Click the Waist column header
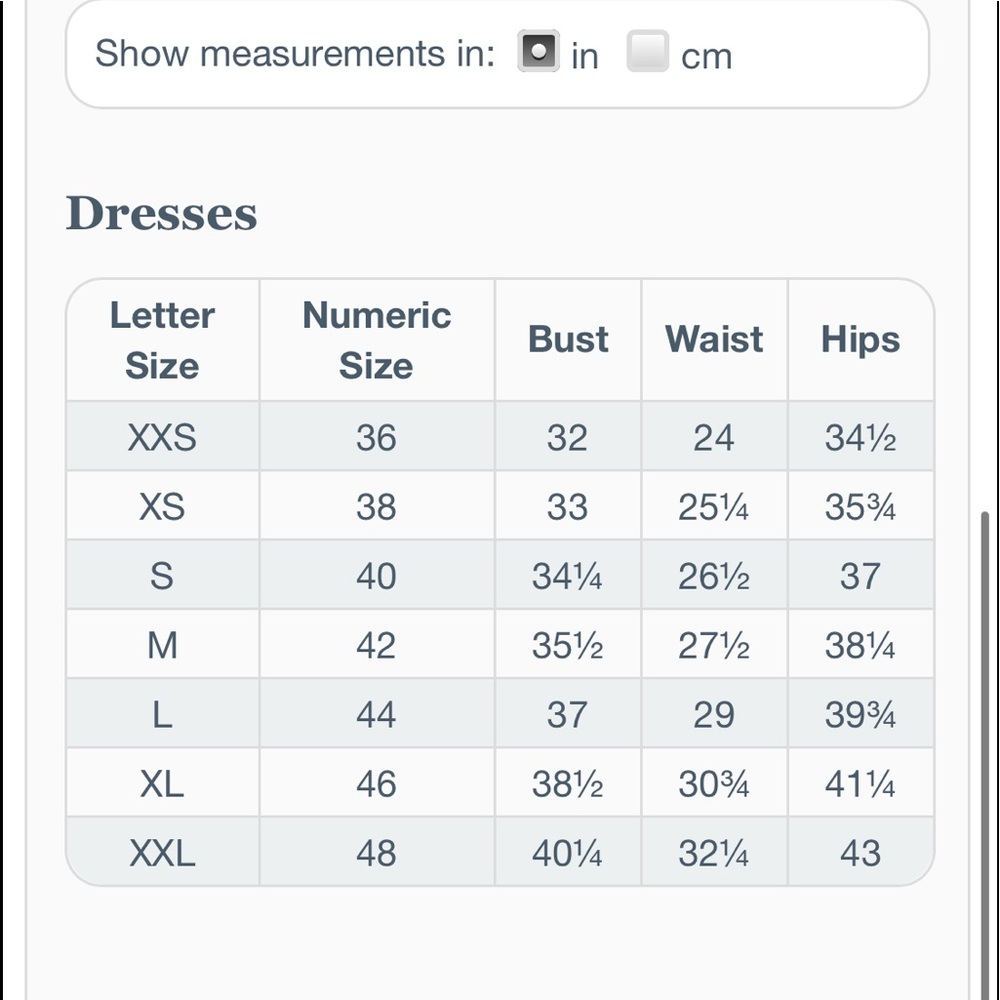Screen dimensions: 1000x1000 [714, 340]
